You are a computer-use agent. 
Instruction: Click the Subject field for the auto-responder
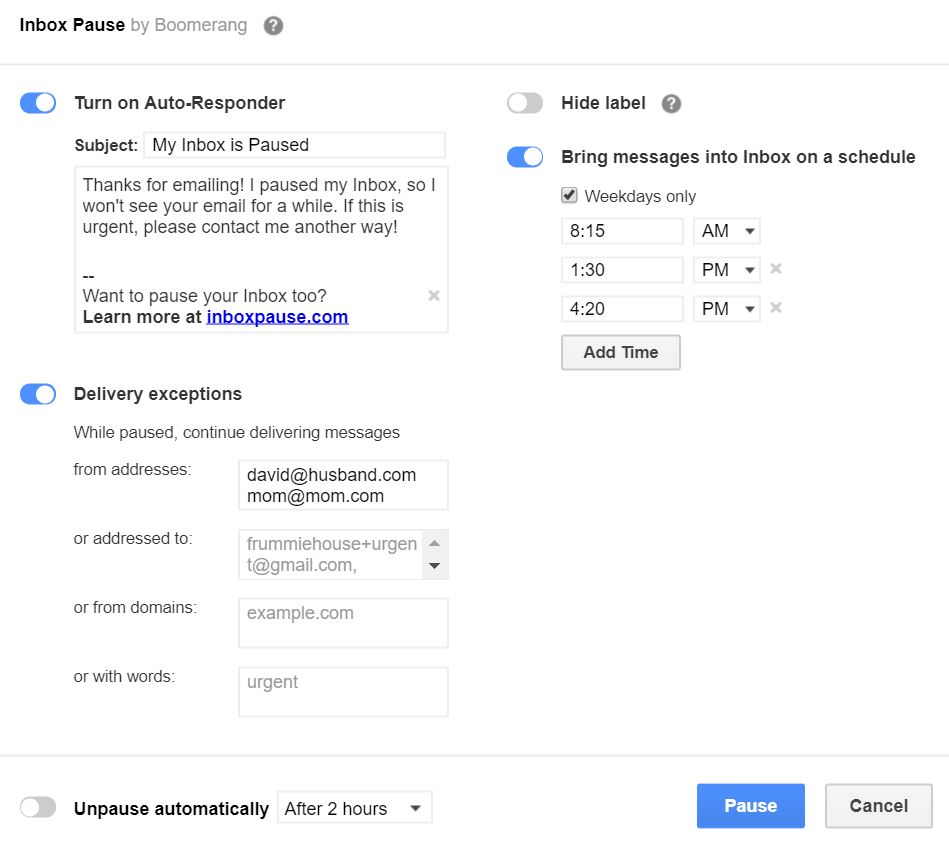point(294,145)
